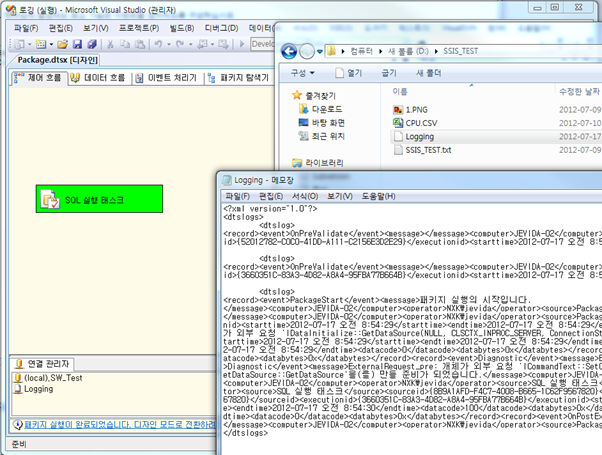Open the Development configuration combo box
This screenshot has width=602, height=455.
[x=263, y=44]
